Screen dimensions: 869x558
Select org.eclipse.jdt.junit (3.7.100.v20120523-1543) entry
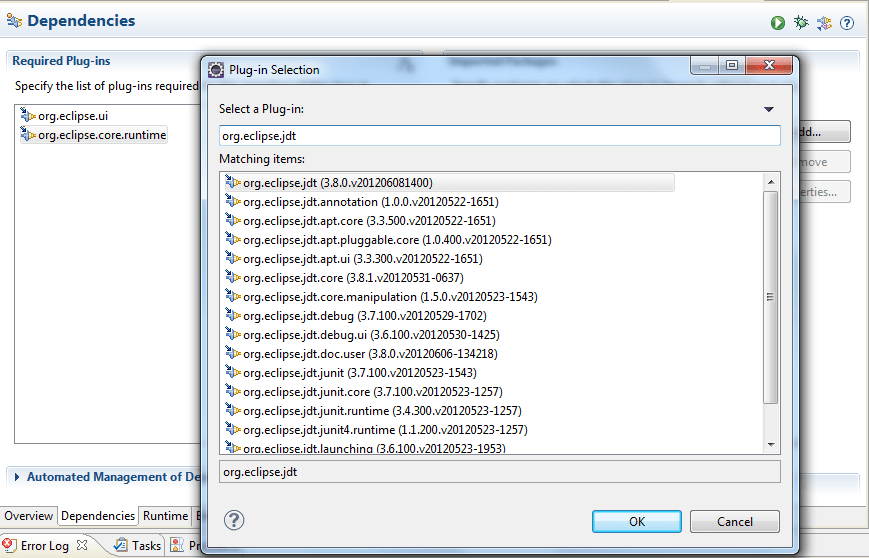(360, 372)
